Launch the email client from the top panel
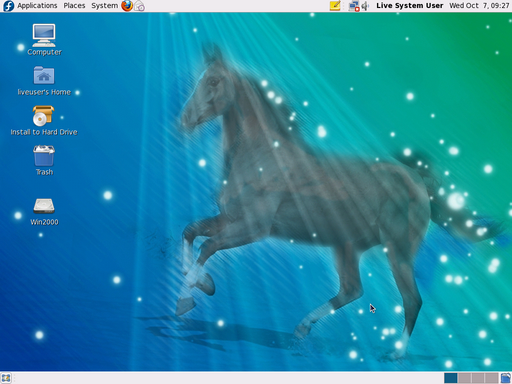512x384 pixels. 139,6
